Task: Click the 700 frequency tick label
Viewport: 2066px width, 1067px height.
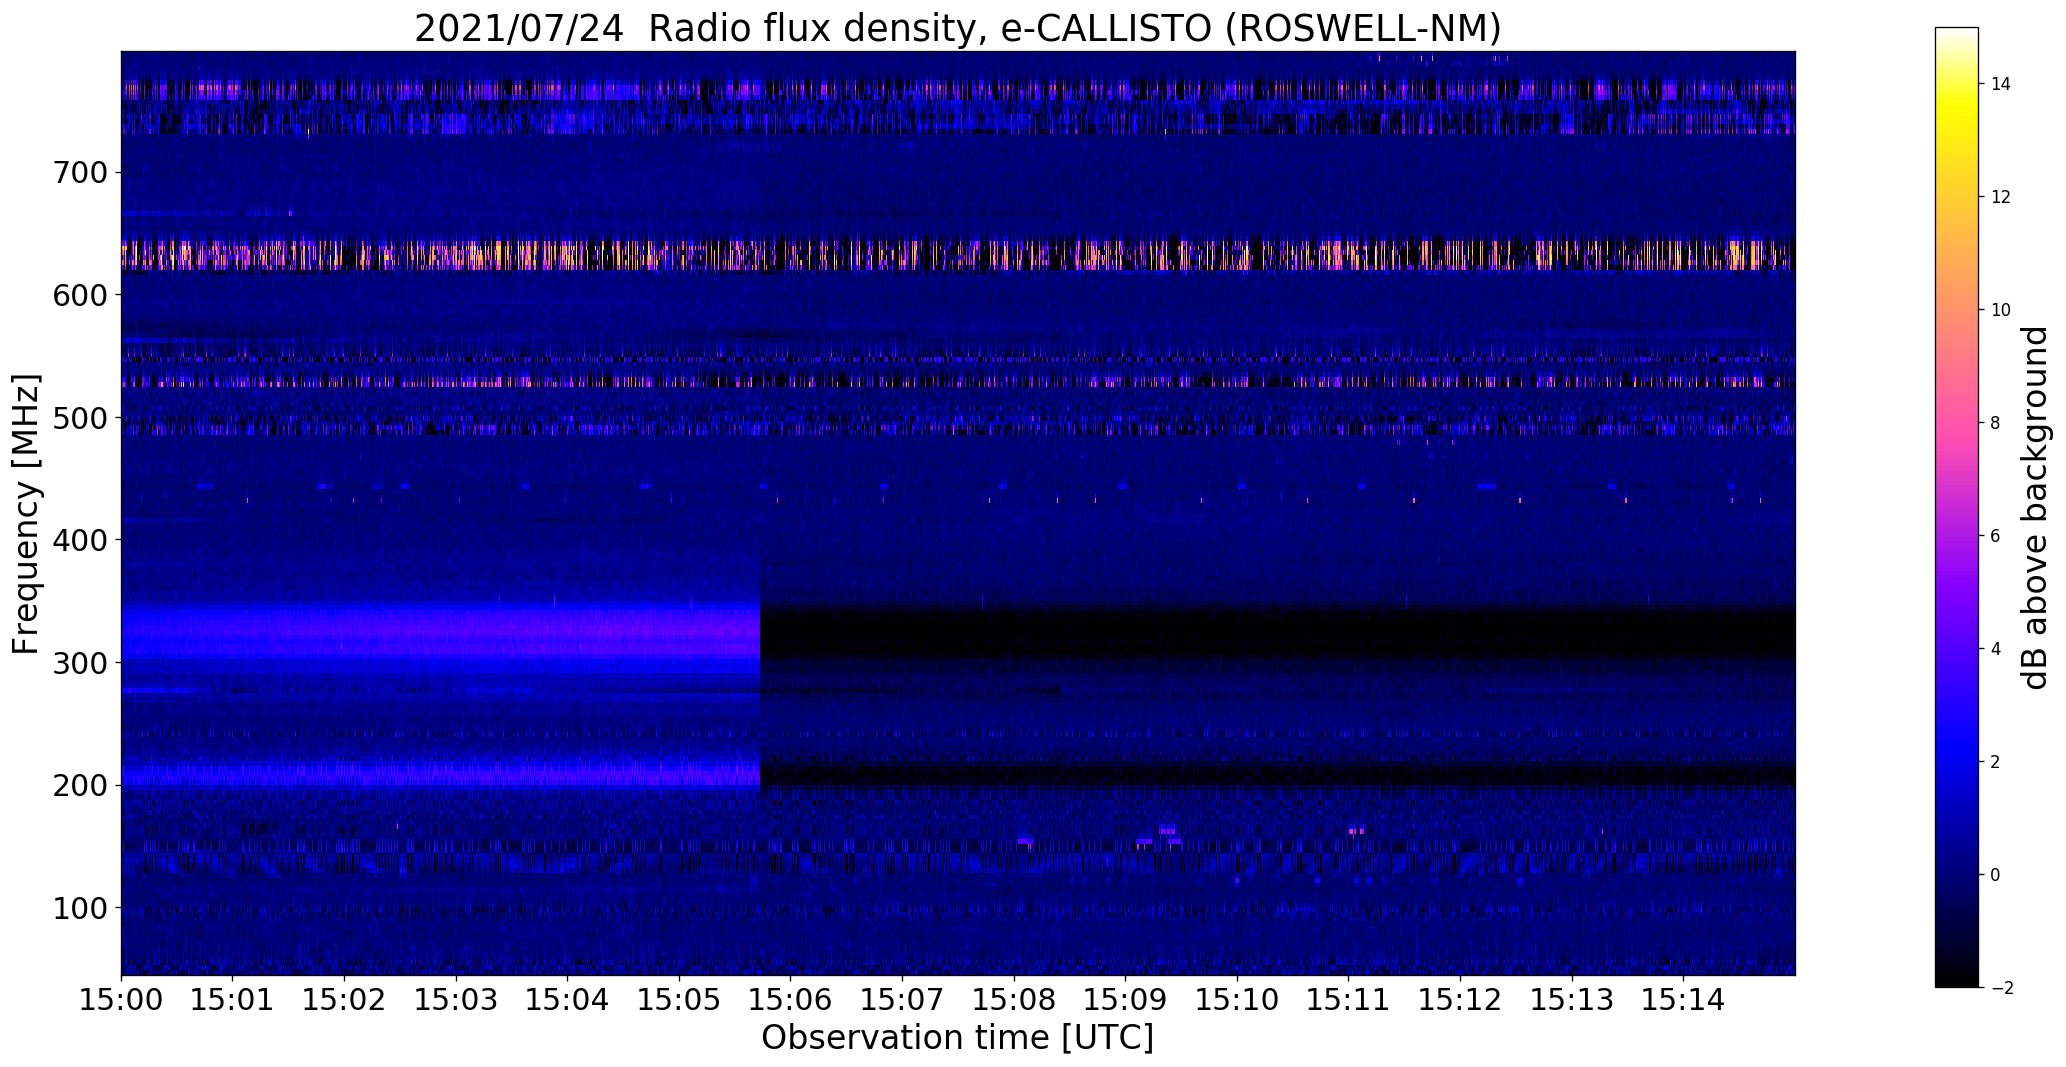Action: tap(79, 173)
